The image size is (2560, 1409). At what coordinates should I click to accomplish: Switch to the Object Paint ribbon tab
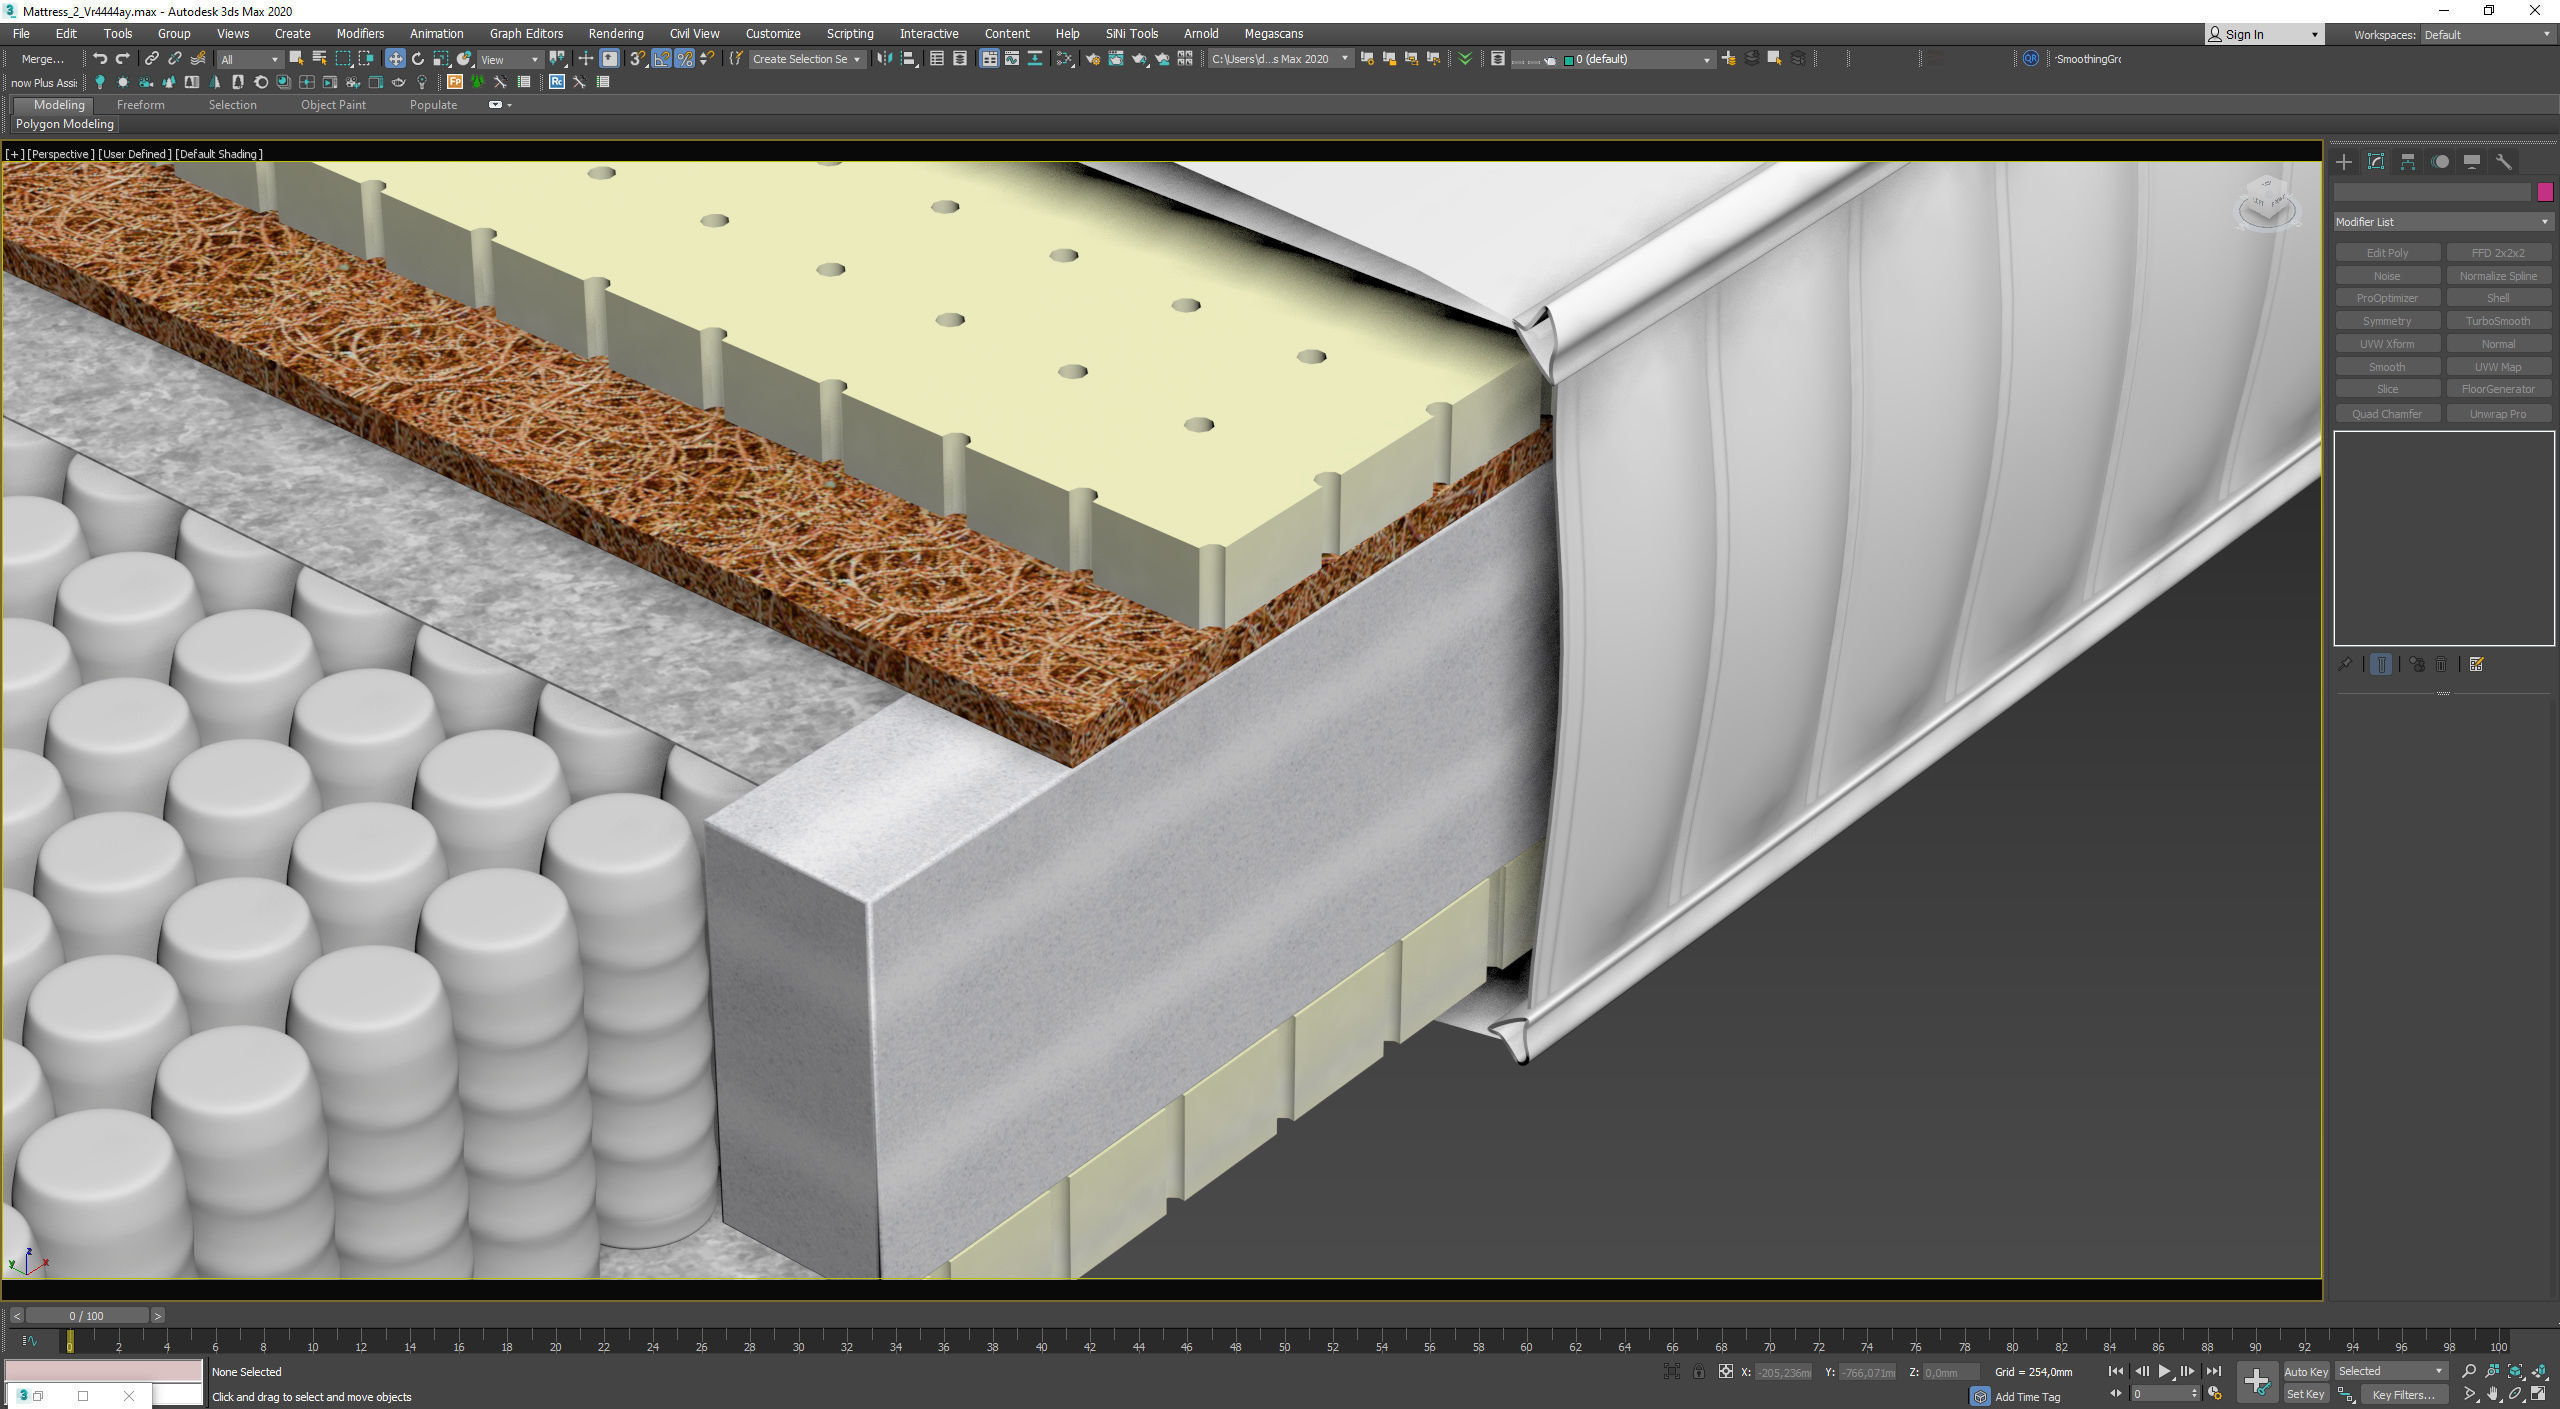333,105
